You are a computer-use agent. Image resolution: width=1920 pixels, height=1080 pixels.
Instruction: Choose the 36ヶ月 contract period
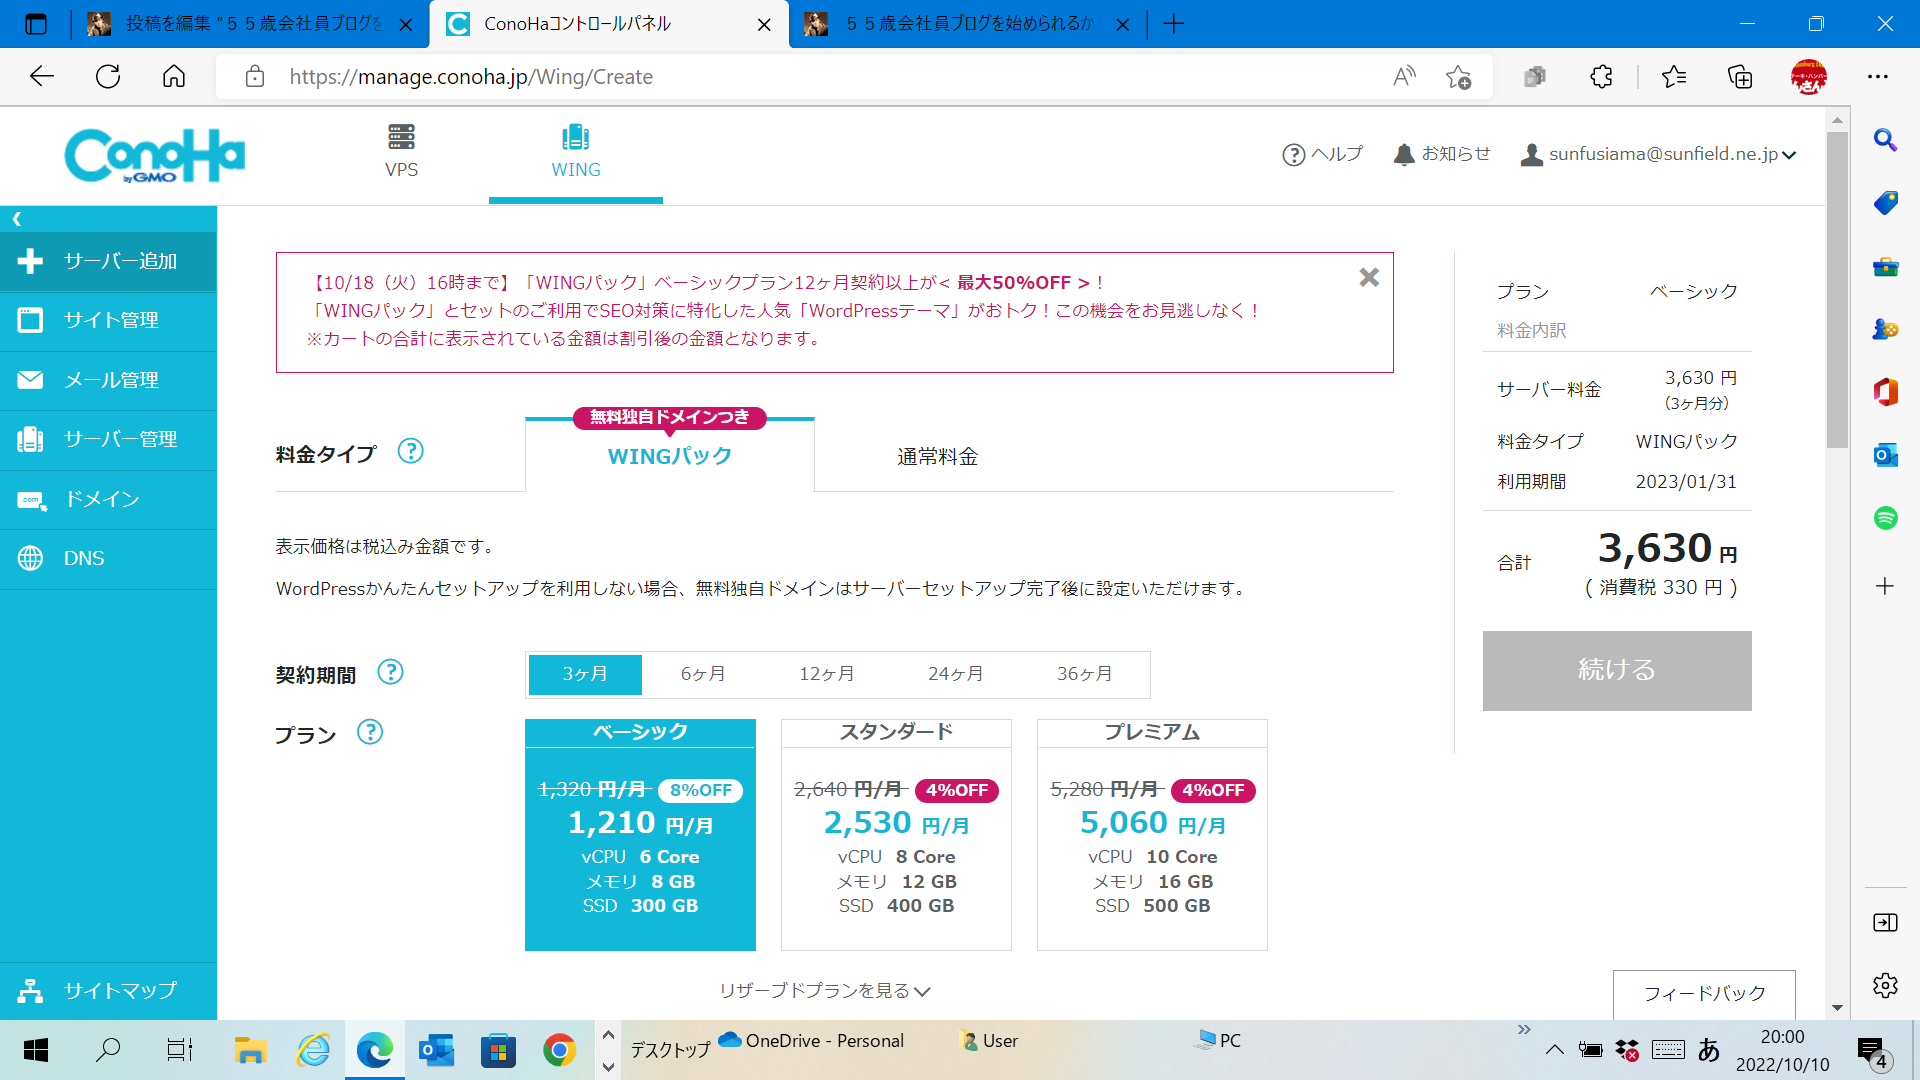coord(1084,674)
